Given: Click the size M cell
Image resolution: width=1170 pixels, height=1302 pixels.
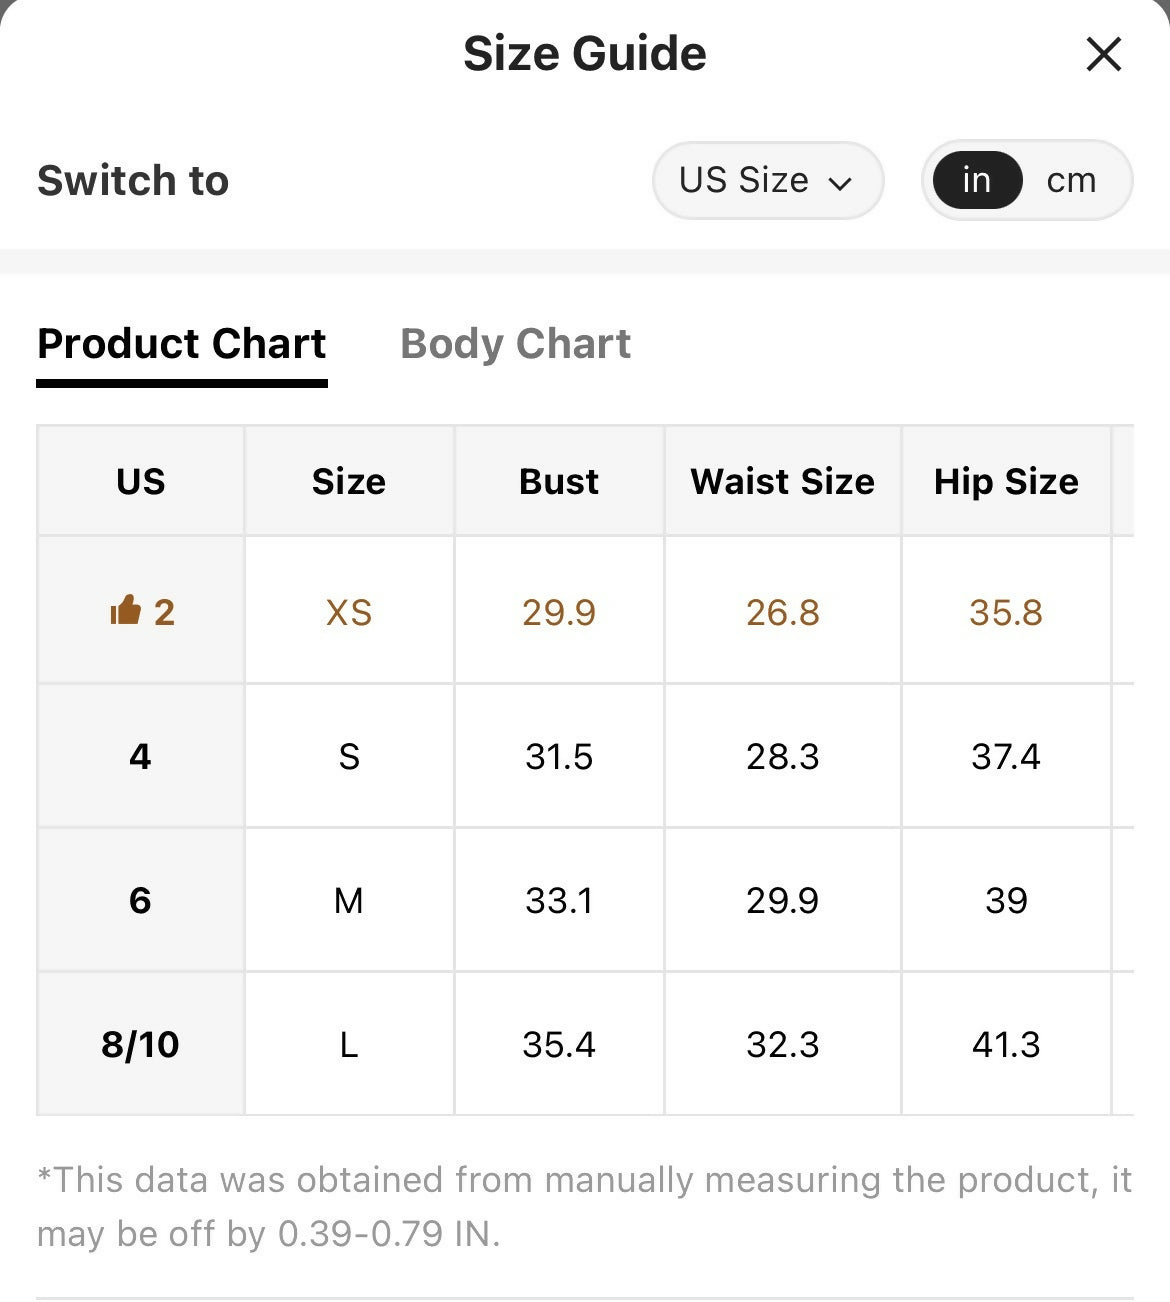Looking at the screenshot, I should pyautogui.click(x=349, y=900).
